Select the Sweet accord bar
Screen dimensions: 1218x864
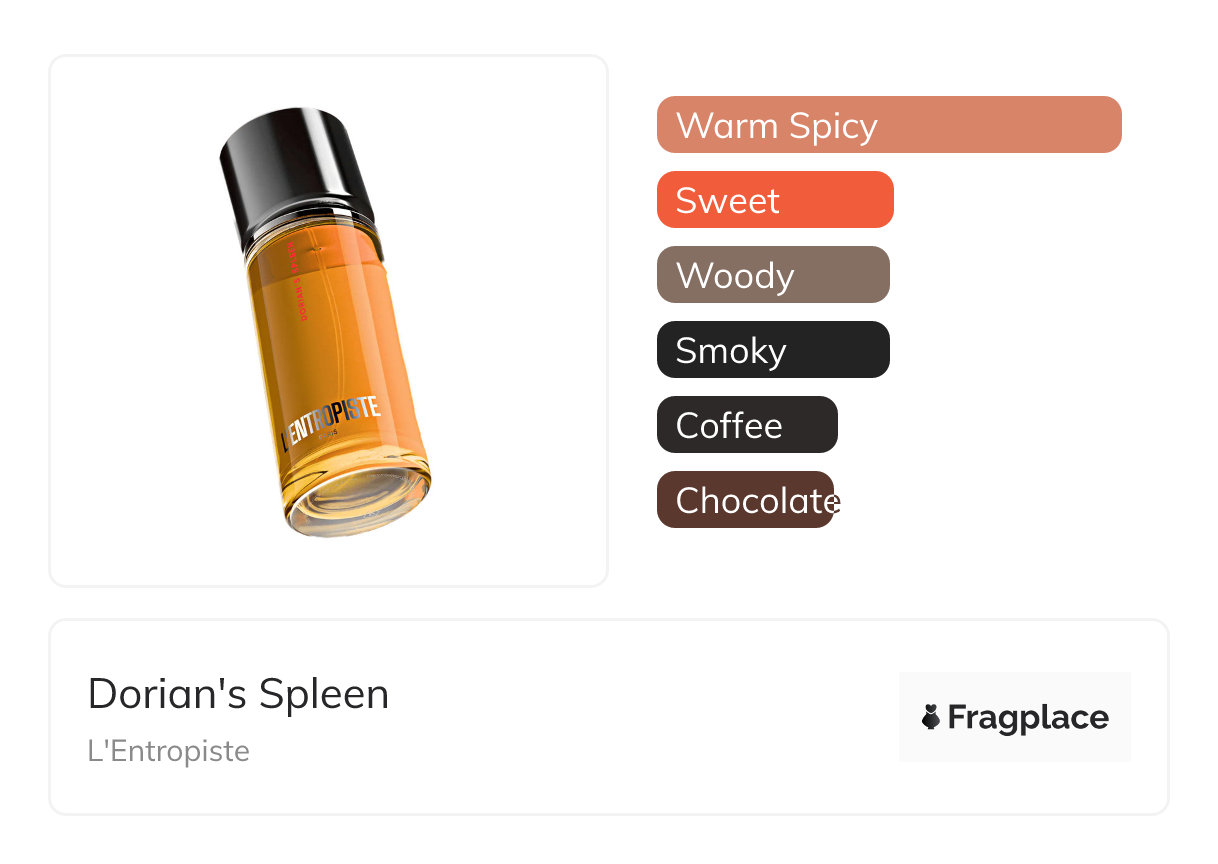pos(775,200)
